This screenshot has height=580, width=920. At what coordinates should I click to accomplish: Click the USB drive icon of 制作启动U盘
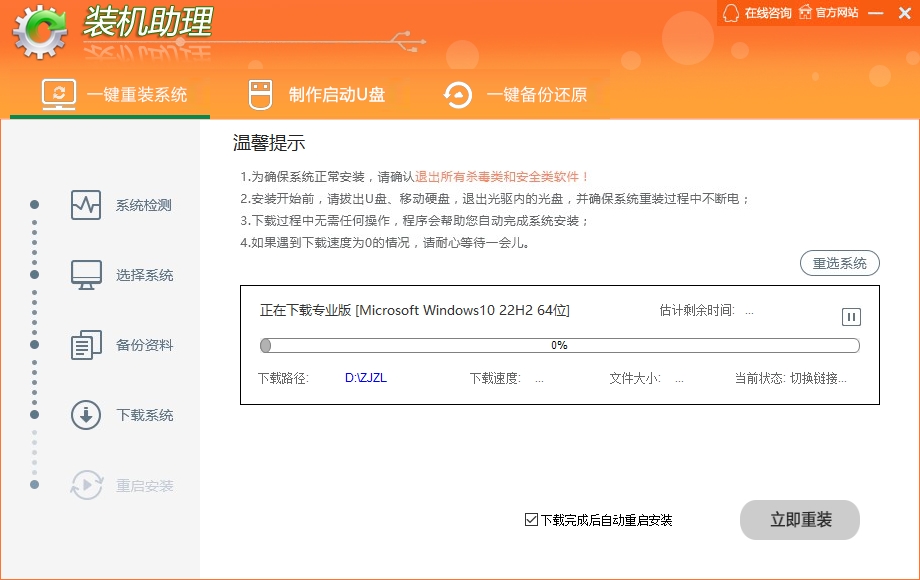pos(261,95)
